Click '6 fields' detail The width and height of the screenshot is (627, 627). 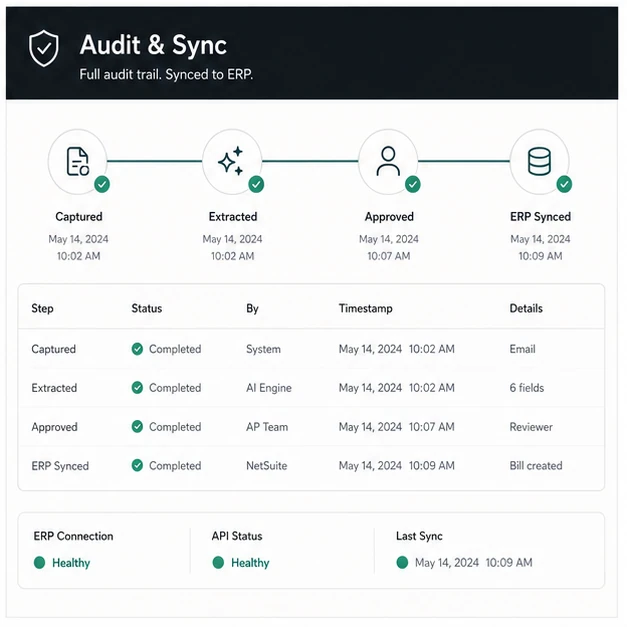point(527,388)
